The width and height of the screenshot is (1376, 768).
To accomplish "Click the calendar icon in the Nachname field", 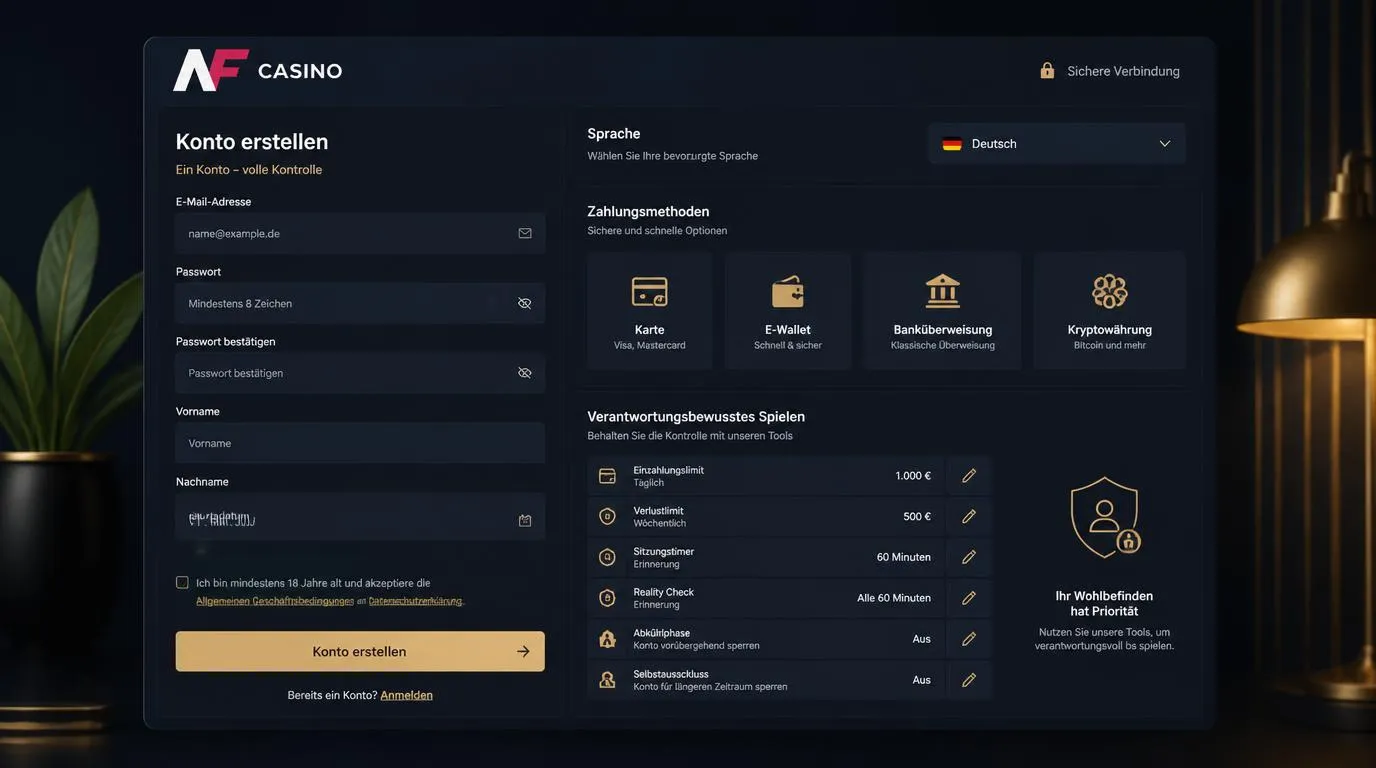I will [525, 520].
